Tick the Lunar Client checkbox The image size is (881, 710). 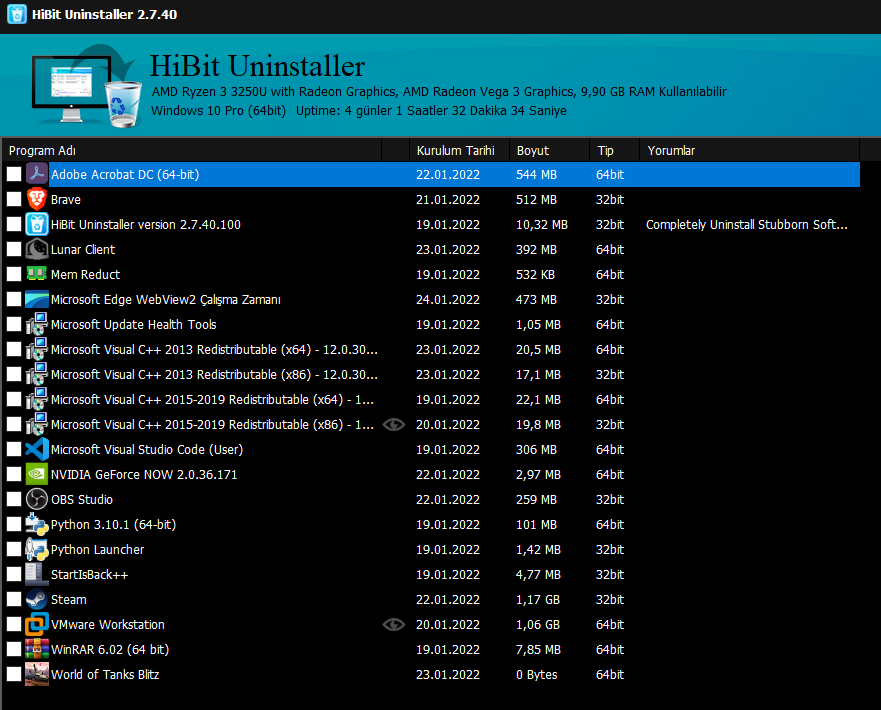(14, 249)
